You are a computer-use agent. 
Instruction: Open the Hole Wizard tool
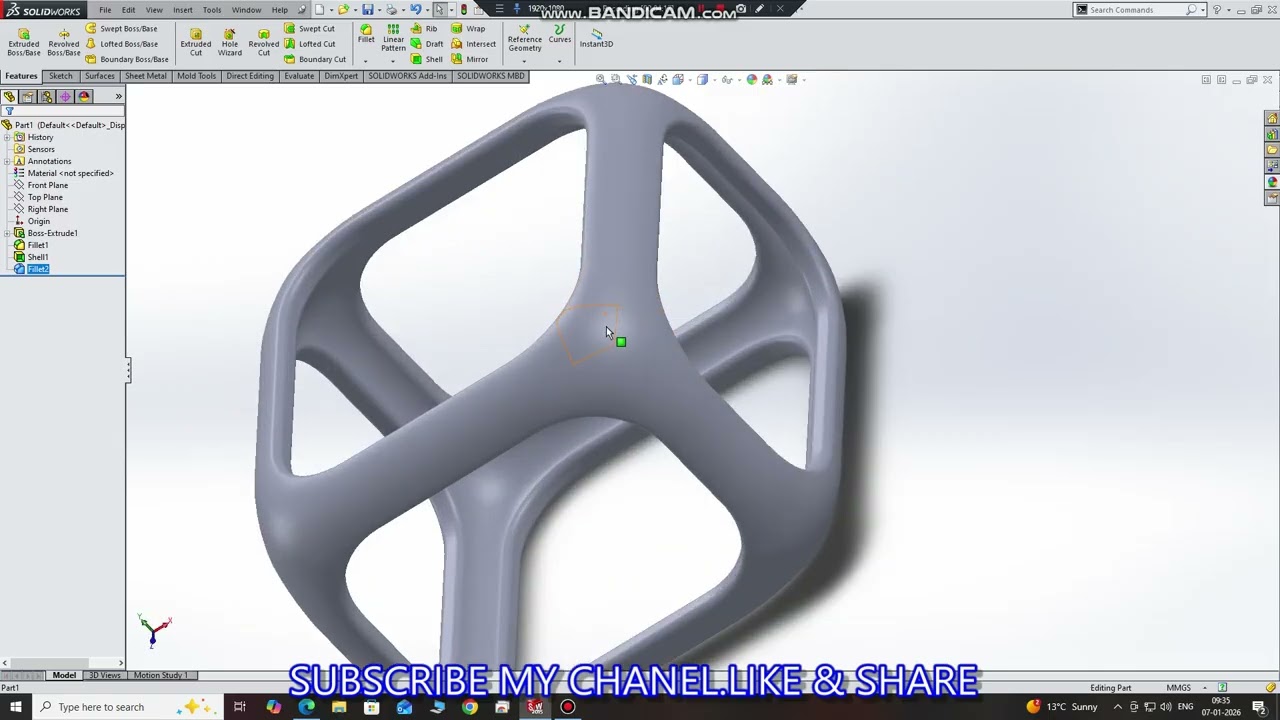pos(230,41)
